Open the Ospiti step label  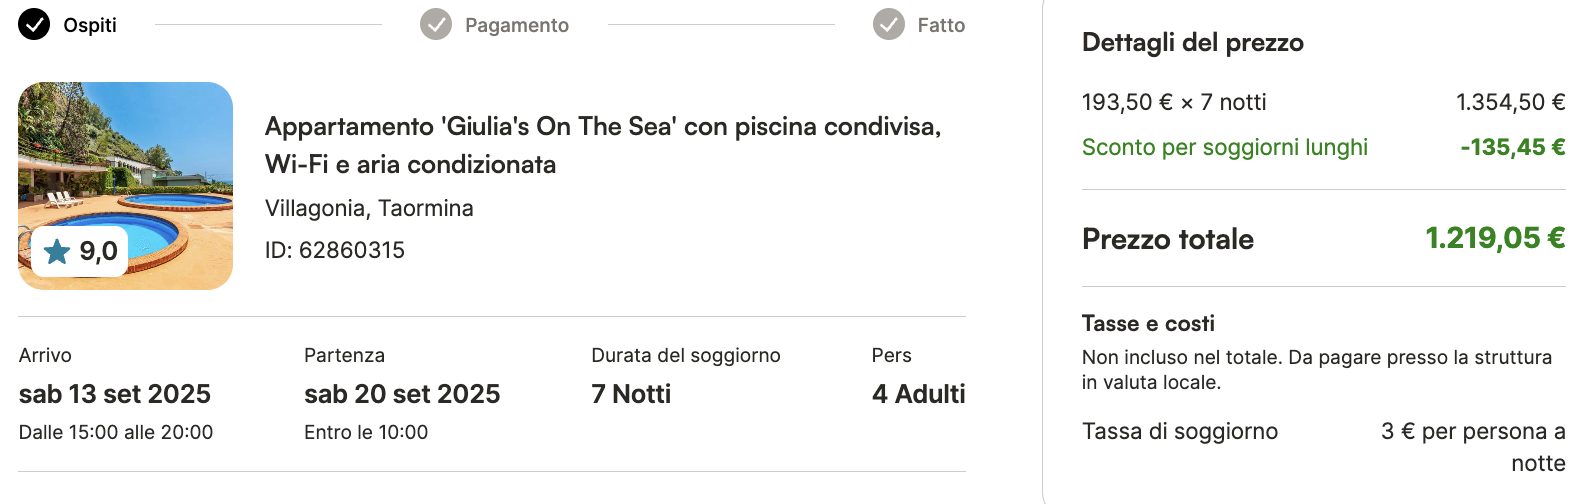[90, 25]
